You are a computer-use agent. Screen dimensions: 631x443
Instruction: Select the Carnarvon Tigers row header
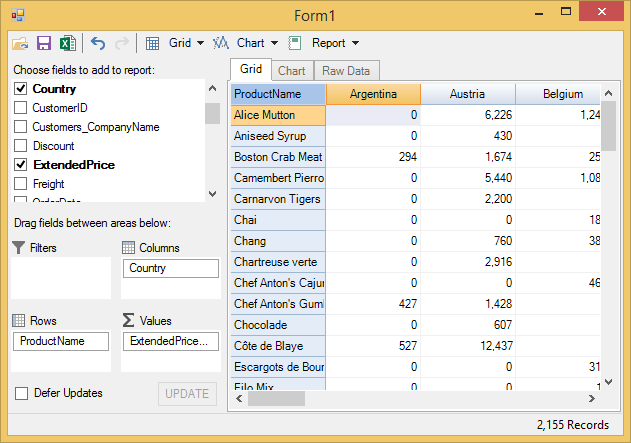(x=278, y=199)
